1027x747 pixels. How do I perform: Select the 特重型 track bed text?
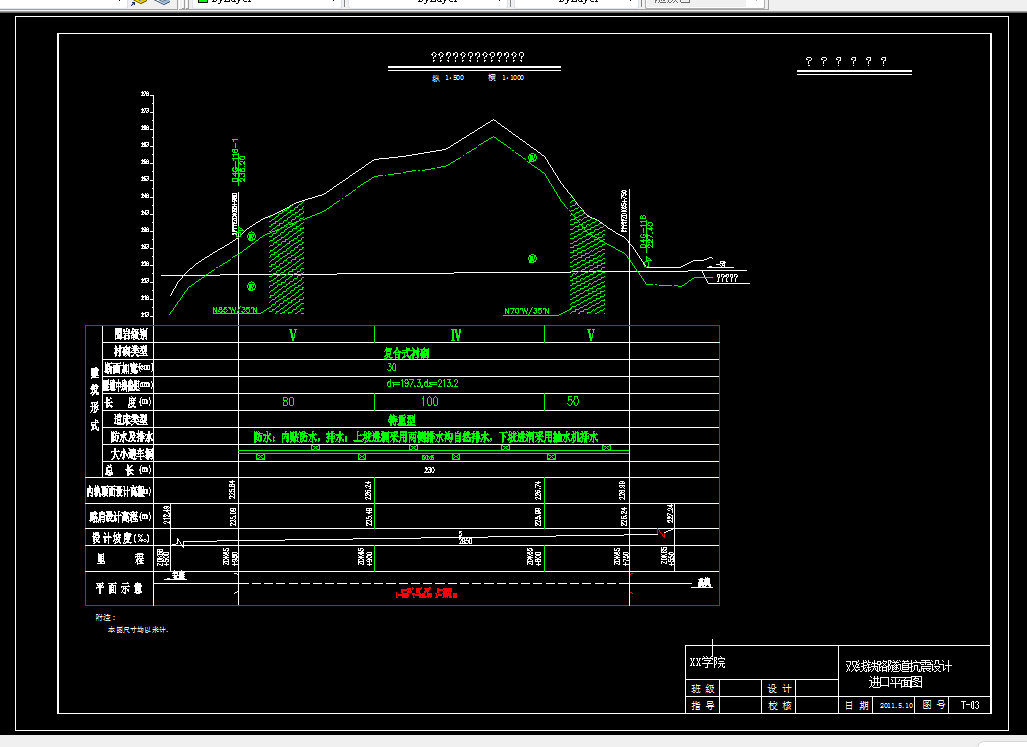click(x=401, y=420)
